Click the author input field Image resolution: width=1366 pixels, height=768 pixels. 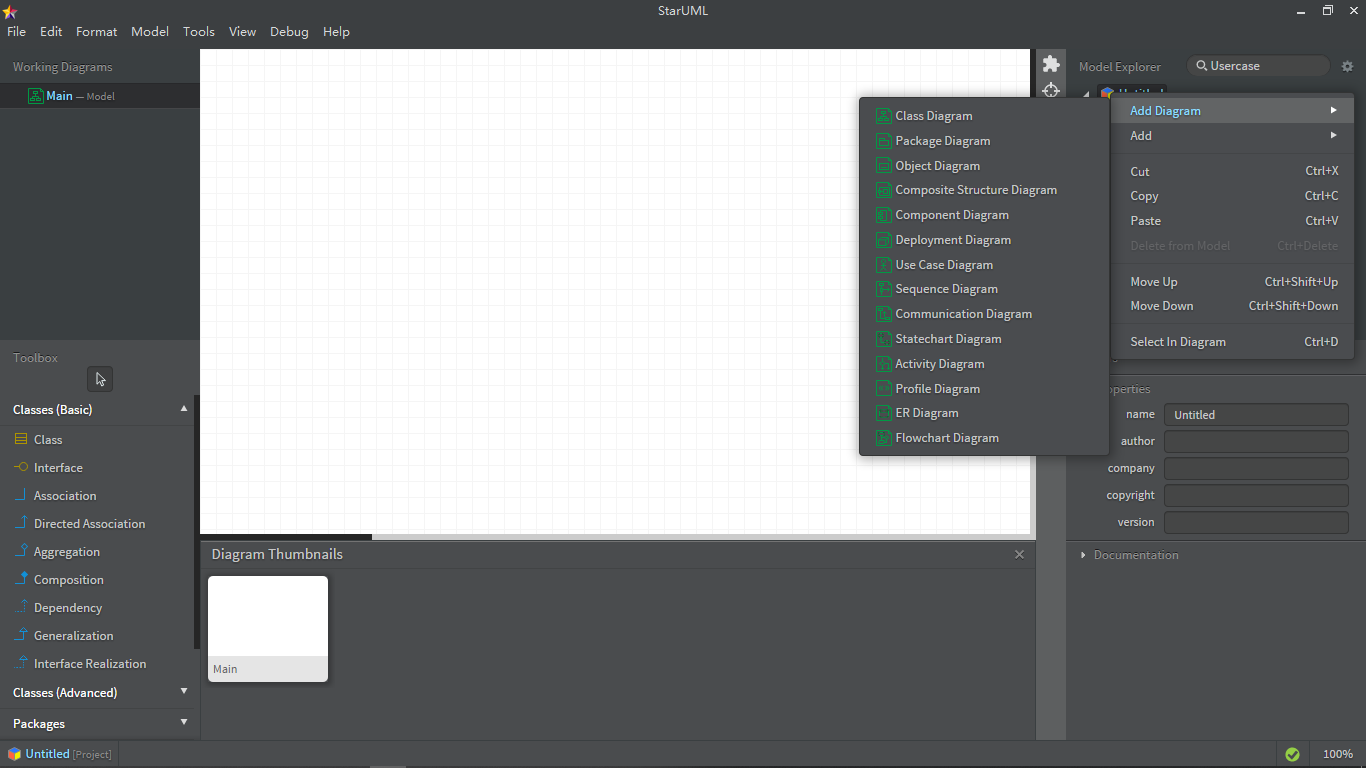(1256, 441)
